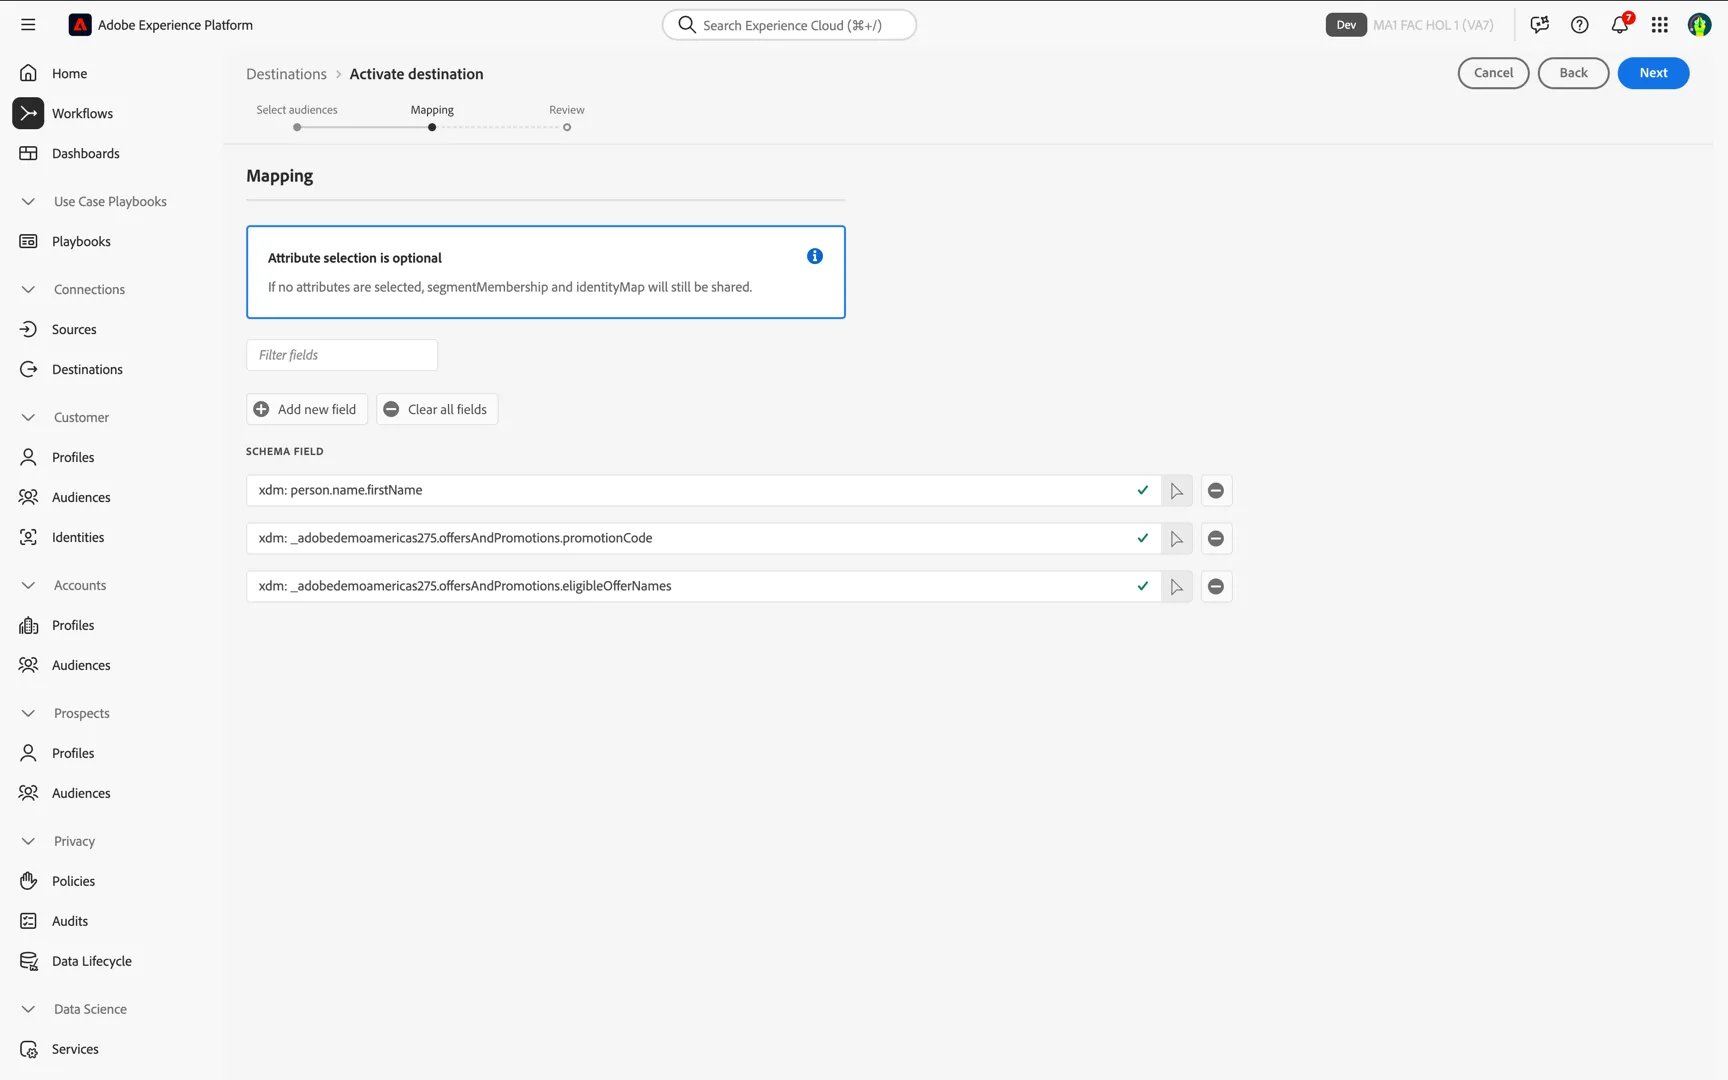Open field selector for promotionCode row

coord(1177,539)
